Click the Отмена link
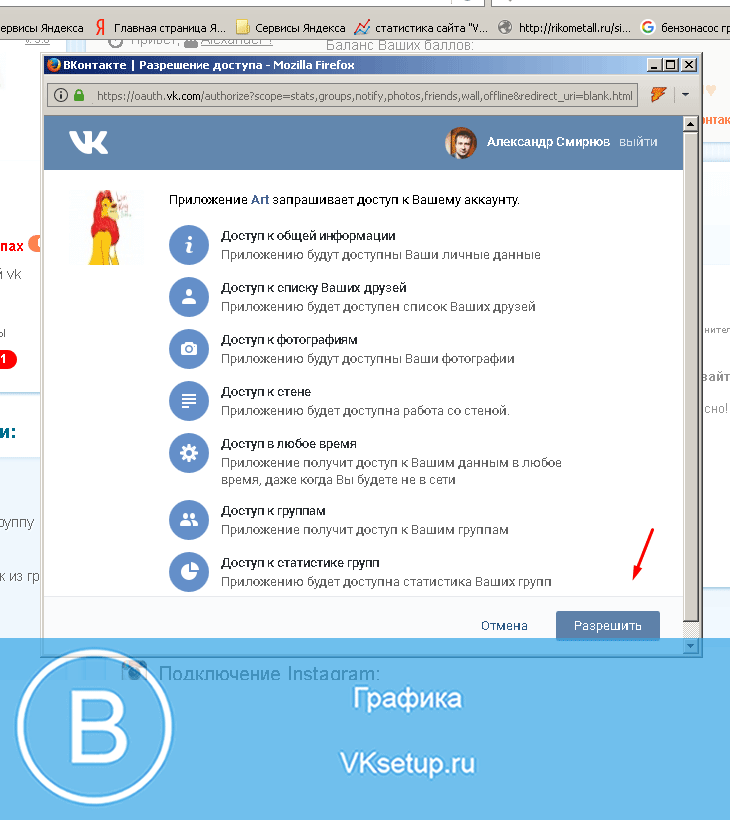Screen dimensions: 730x820 pos(504,625)
